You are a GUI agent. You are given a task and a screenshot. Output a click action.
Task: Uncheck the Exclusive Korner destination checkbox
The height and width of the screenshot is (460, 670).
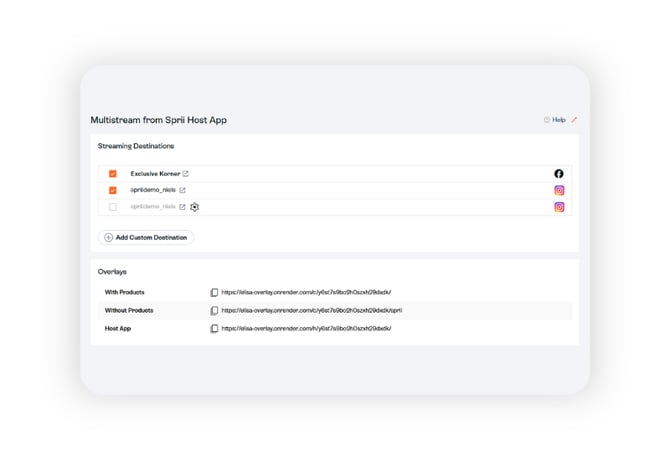point(113,174)
